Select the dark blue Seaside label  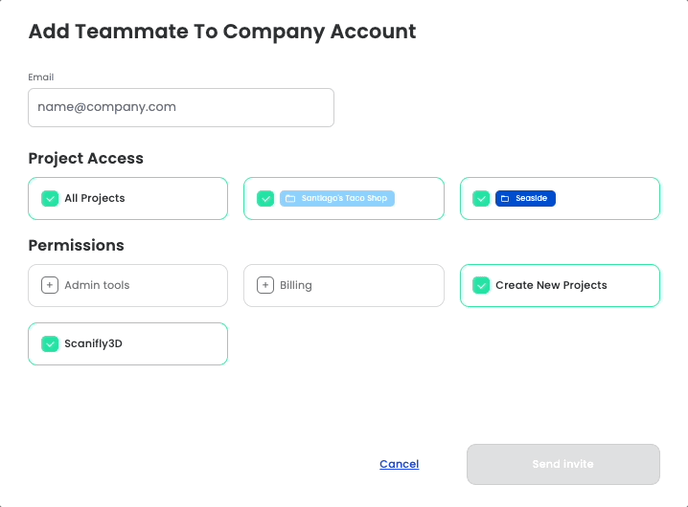[x=525, y=198]
